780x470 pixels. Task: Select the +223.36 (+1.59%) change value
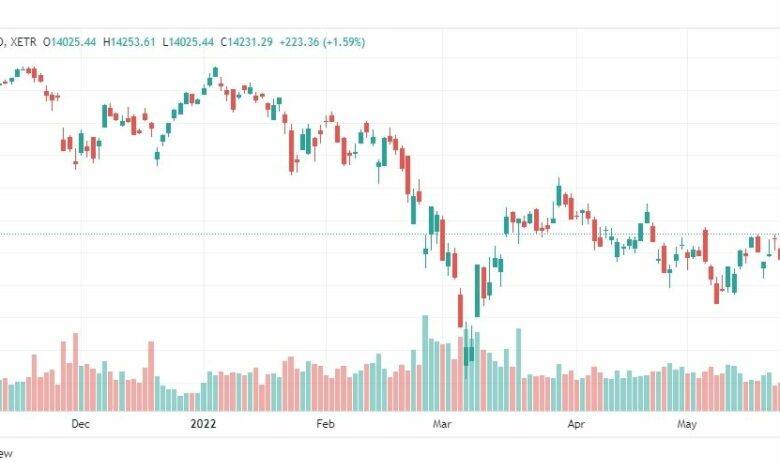[322, 42]
